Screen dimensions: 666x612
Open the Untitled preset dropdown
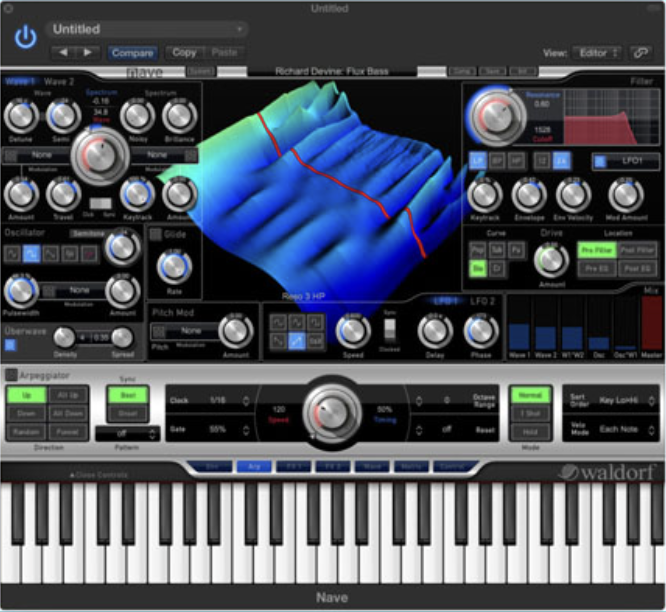147,29
